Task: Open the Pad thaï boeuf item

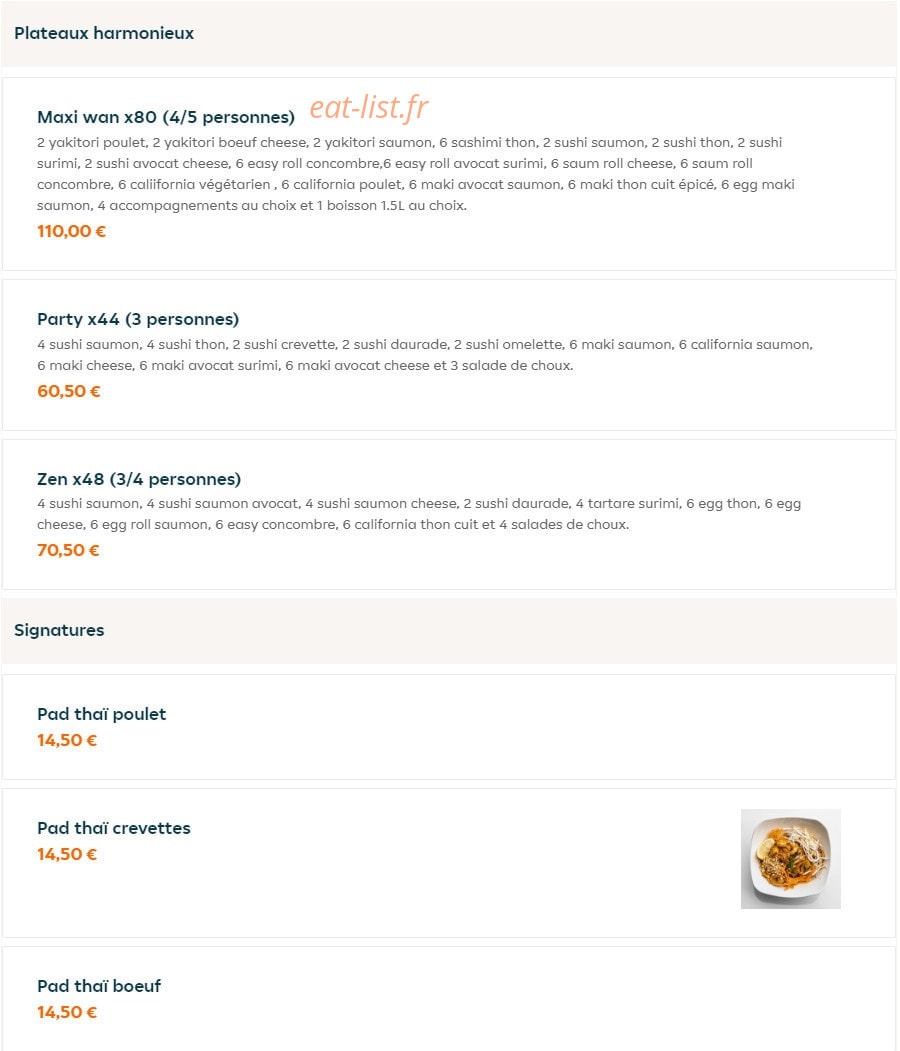Action: click(x=99, y=986)
